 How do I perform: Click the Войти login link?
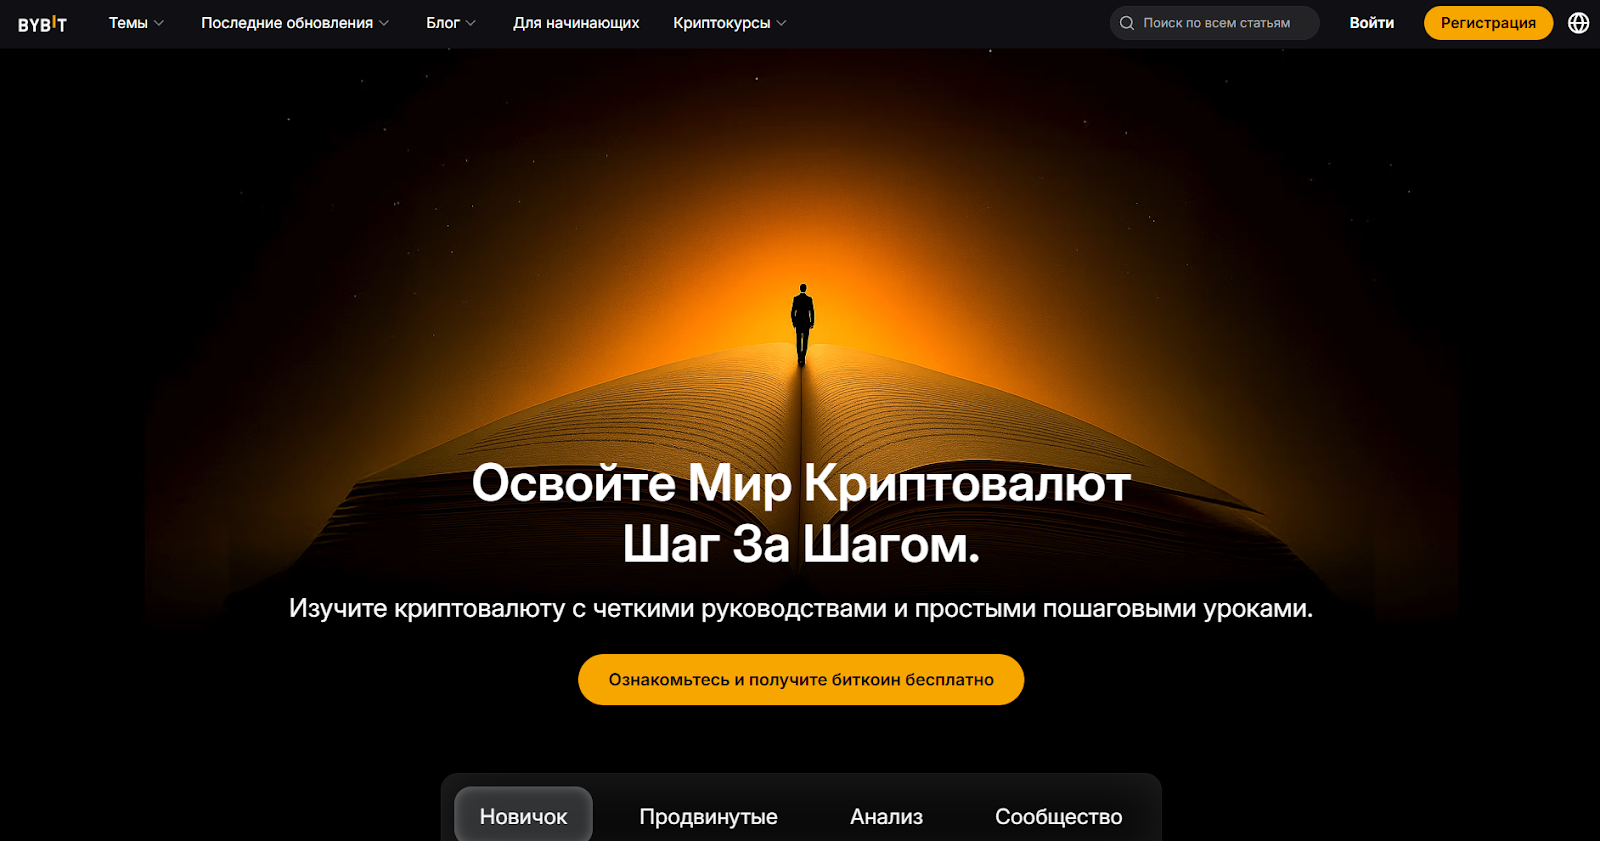[1371, 23]
